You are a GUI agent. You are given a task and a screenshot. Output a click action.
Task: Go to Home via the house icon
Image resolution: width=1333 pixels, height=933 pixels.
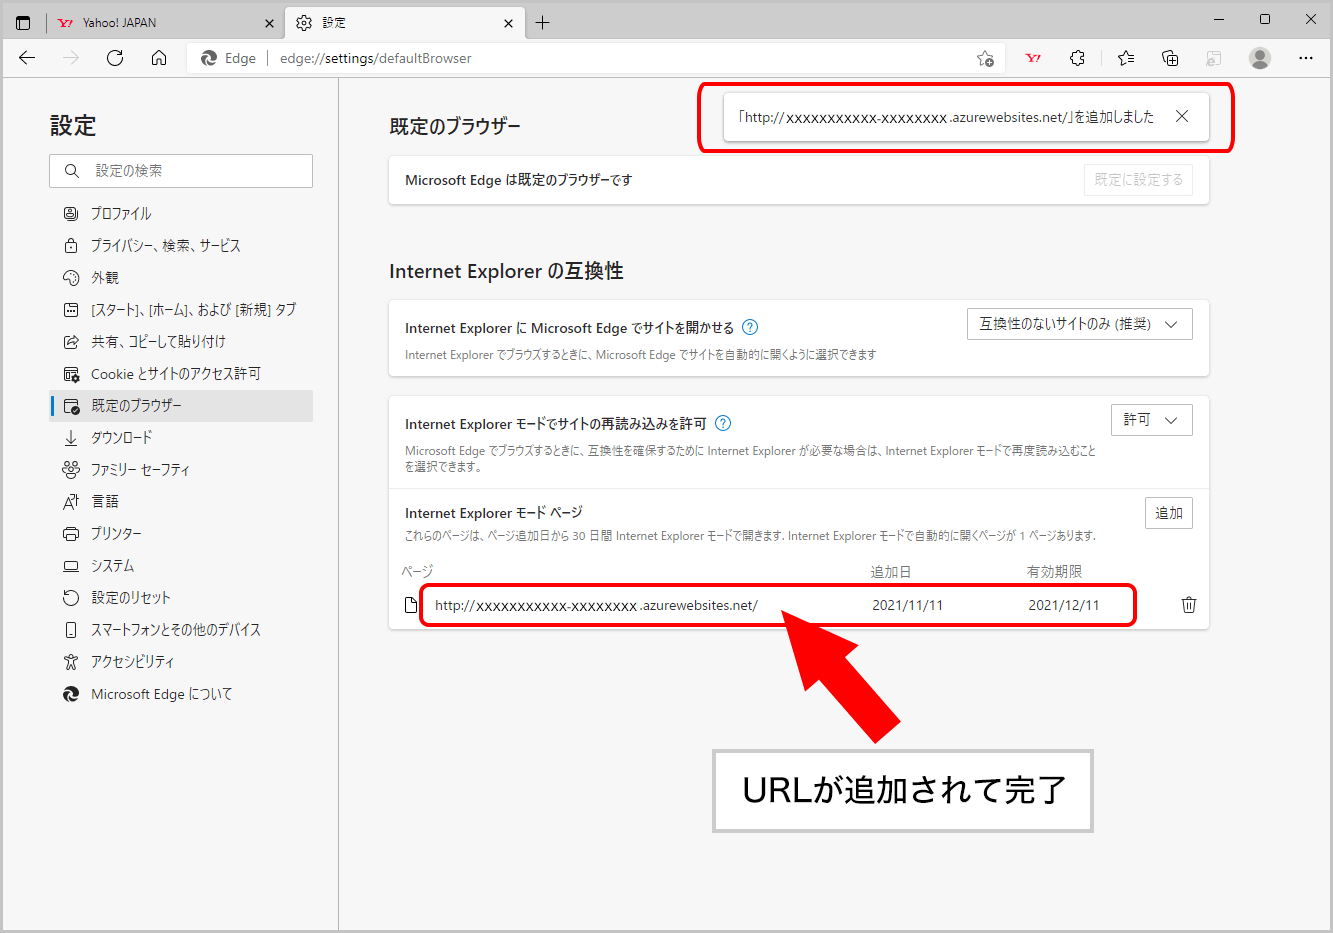click(159, 58)
